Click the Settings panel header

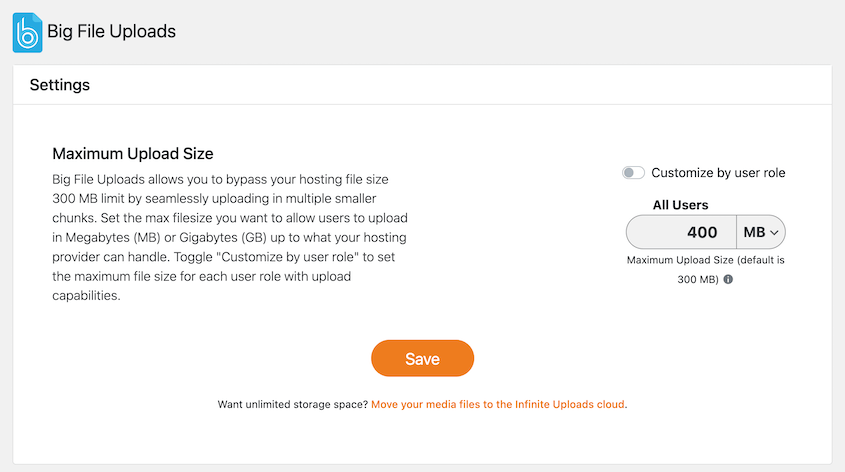click(422, 85)
